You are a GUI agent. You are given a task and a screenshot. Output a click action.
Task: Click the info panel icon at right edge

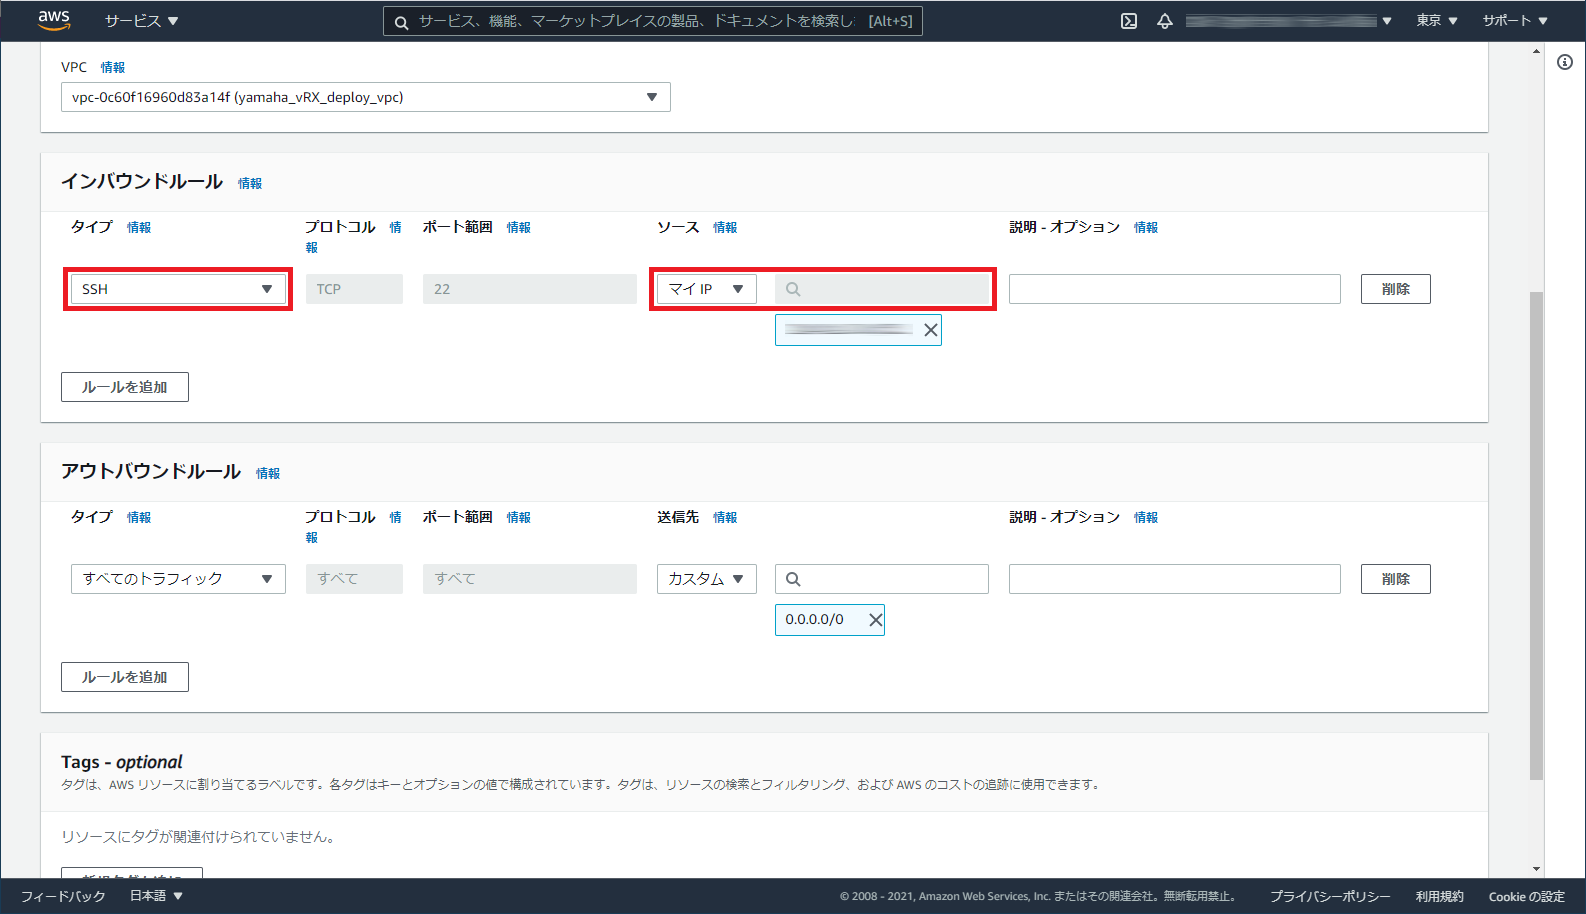coord(1565,62)
